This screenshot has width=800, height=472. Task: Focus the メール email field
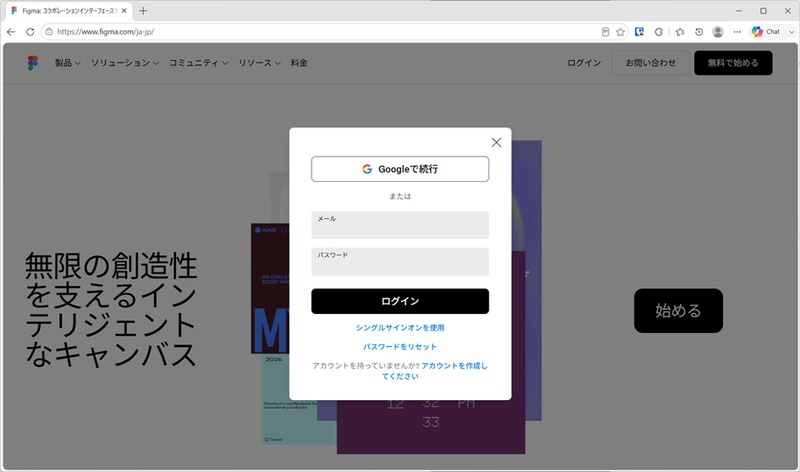(400, 225)
